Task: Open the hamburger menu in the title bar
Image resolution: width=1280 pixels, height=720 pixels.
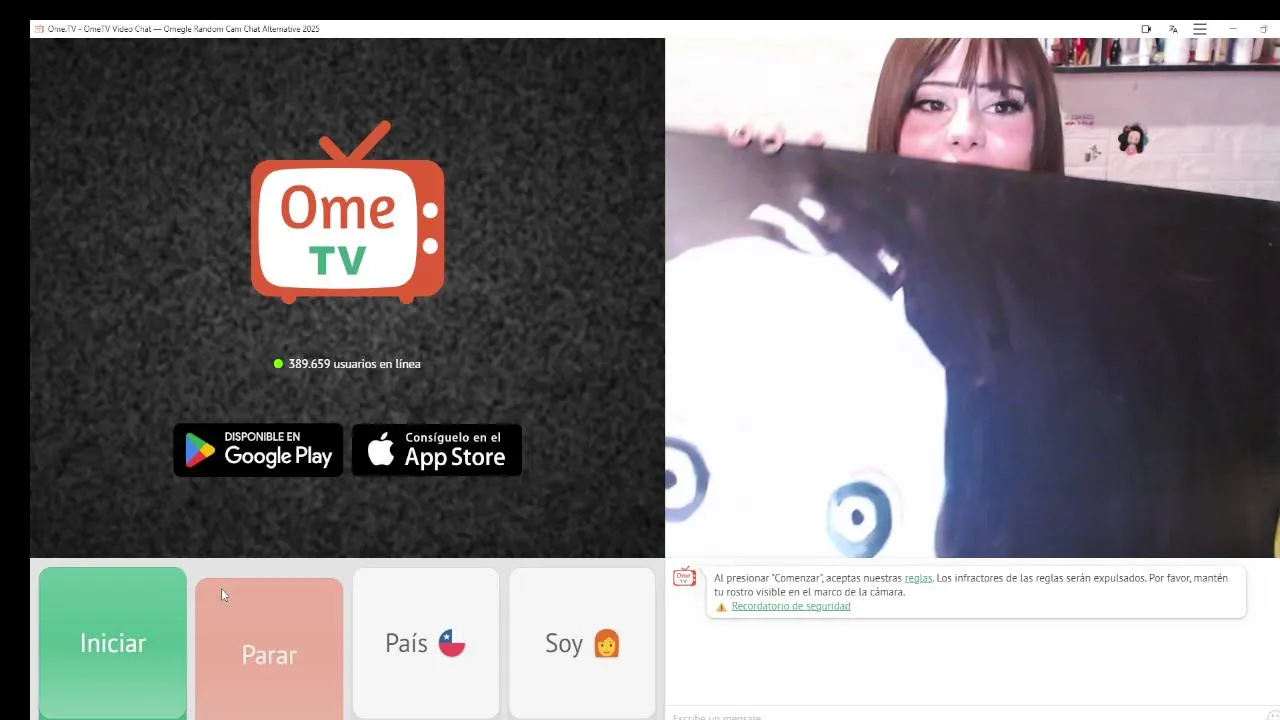Action: tap(1200, 29)
